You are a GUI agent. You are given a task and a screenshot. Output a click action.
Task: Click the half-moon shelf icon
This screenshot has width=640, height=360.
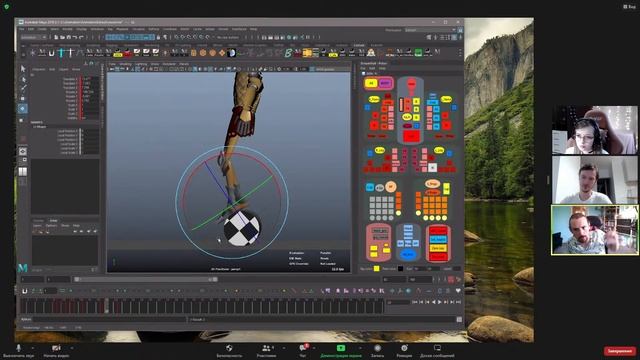click(231, 53)
